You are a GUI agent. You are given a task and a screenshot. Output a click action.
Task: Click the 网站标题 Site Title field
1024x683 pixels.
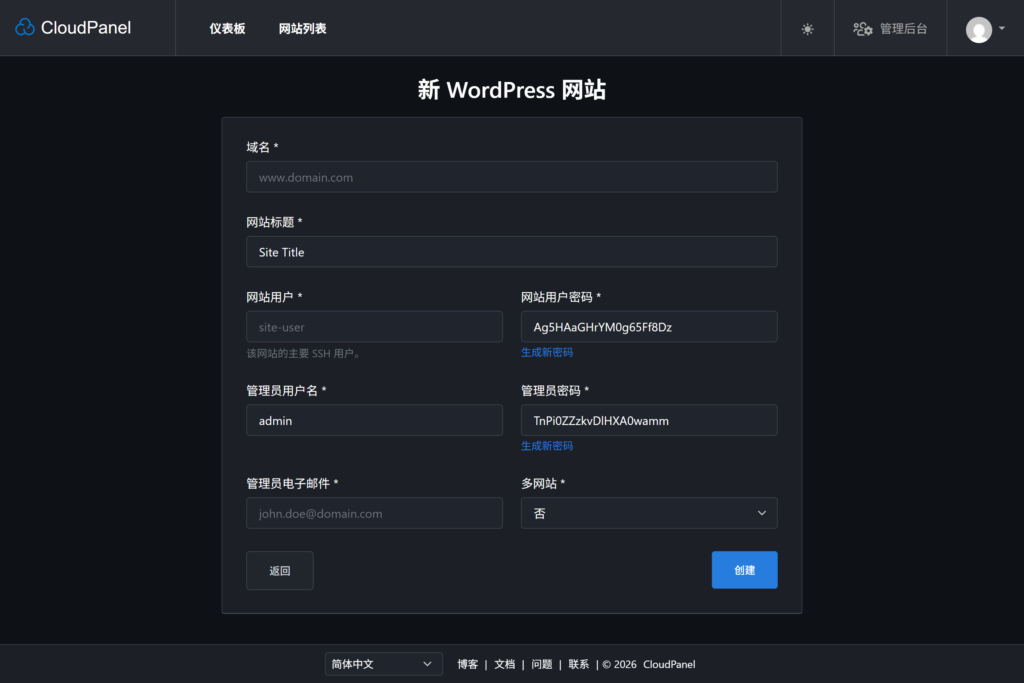511,252
